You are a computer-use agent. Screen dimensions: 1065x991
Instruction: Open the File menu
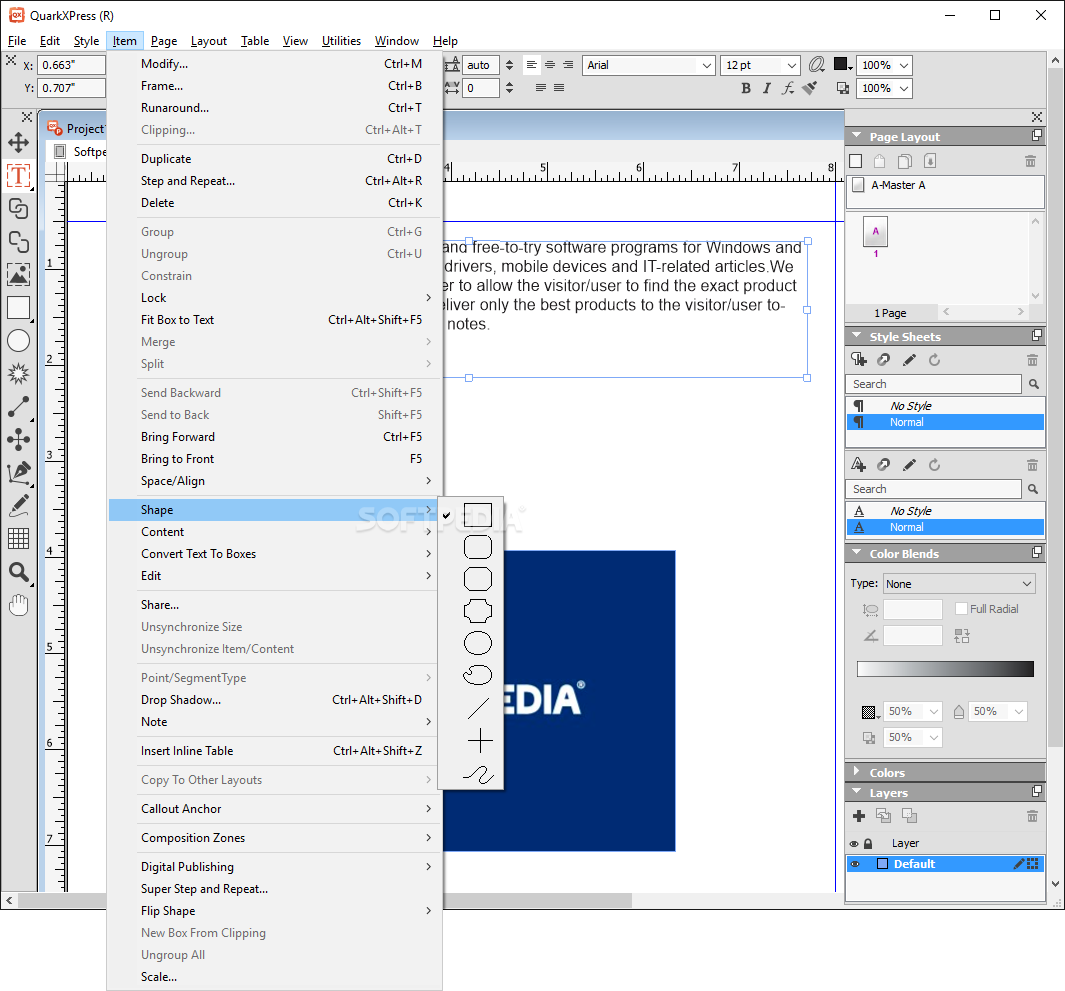17,41
